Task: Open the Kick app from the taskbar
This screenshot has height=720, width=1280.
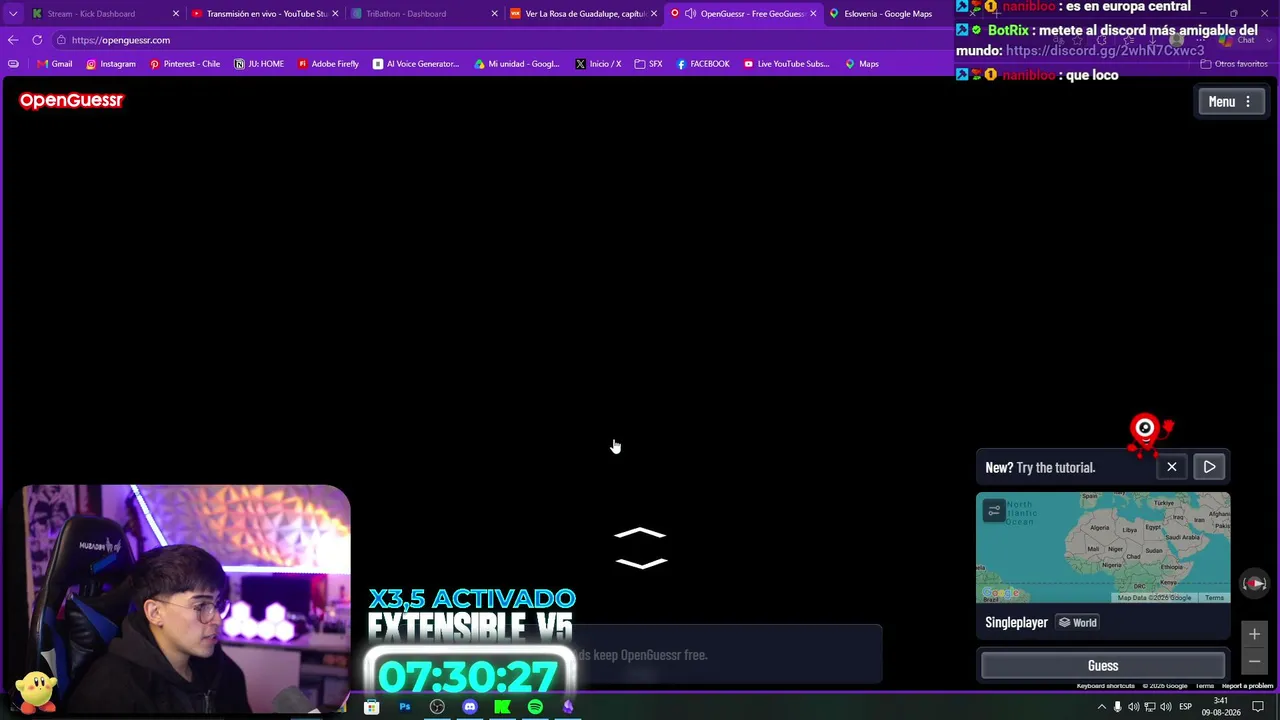Action: click(x=502, y=707)
